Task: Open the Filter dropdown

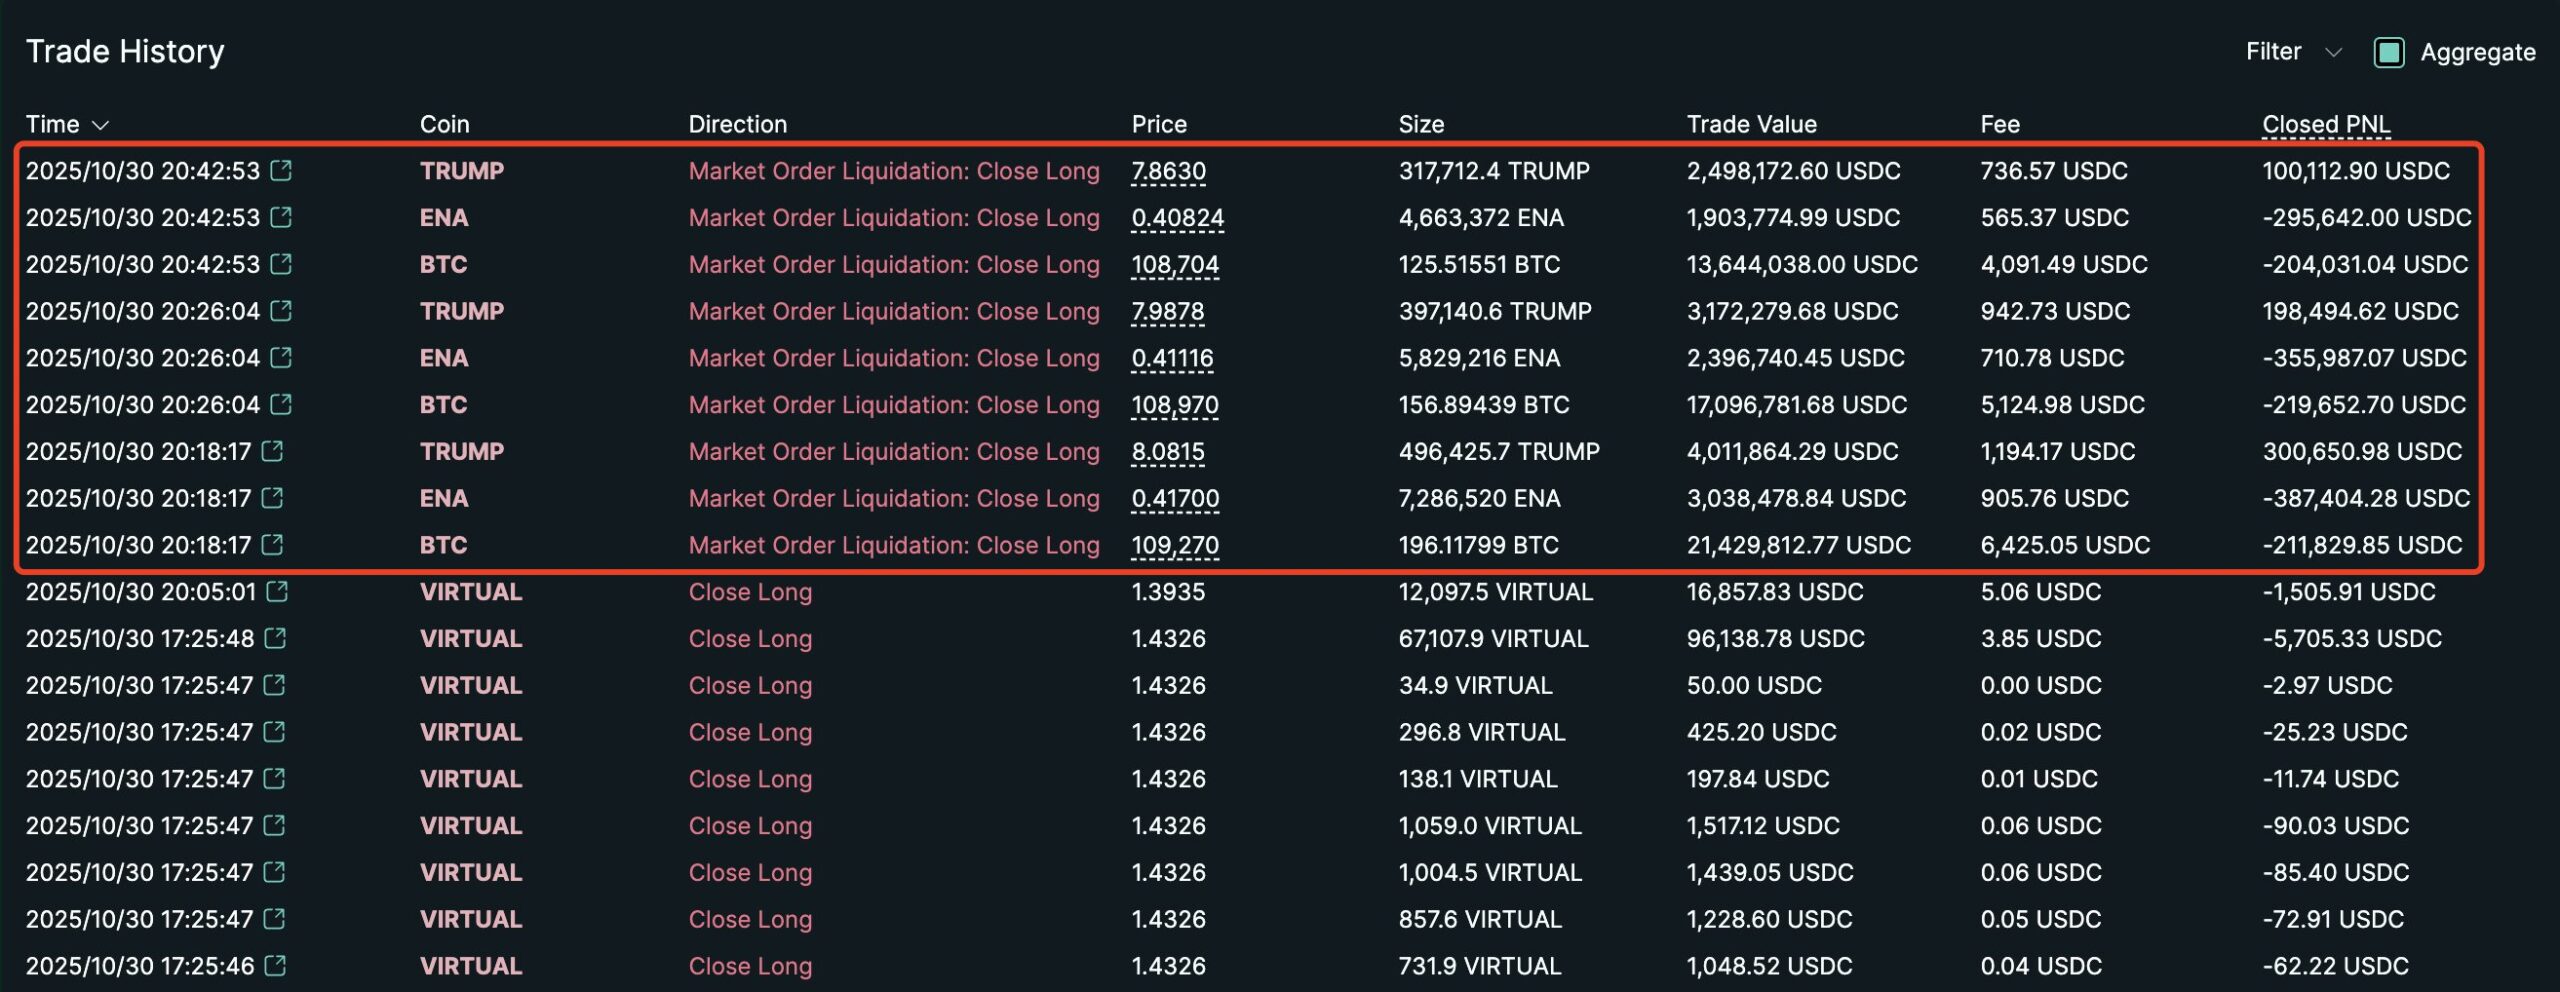Action: (2292, 52)
